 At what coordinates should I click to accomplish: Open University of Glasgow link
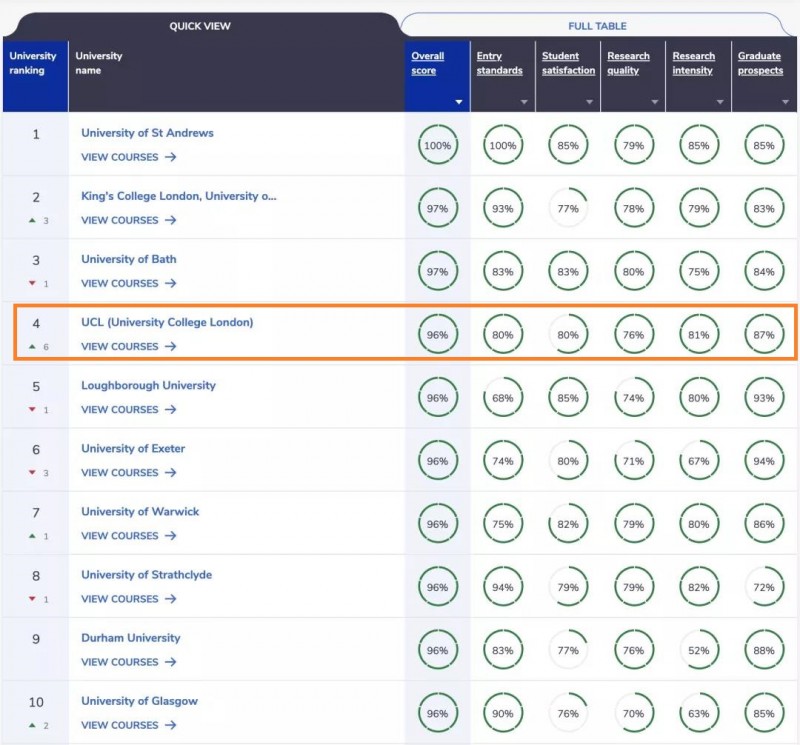(x=139, y=701)
